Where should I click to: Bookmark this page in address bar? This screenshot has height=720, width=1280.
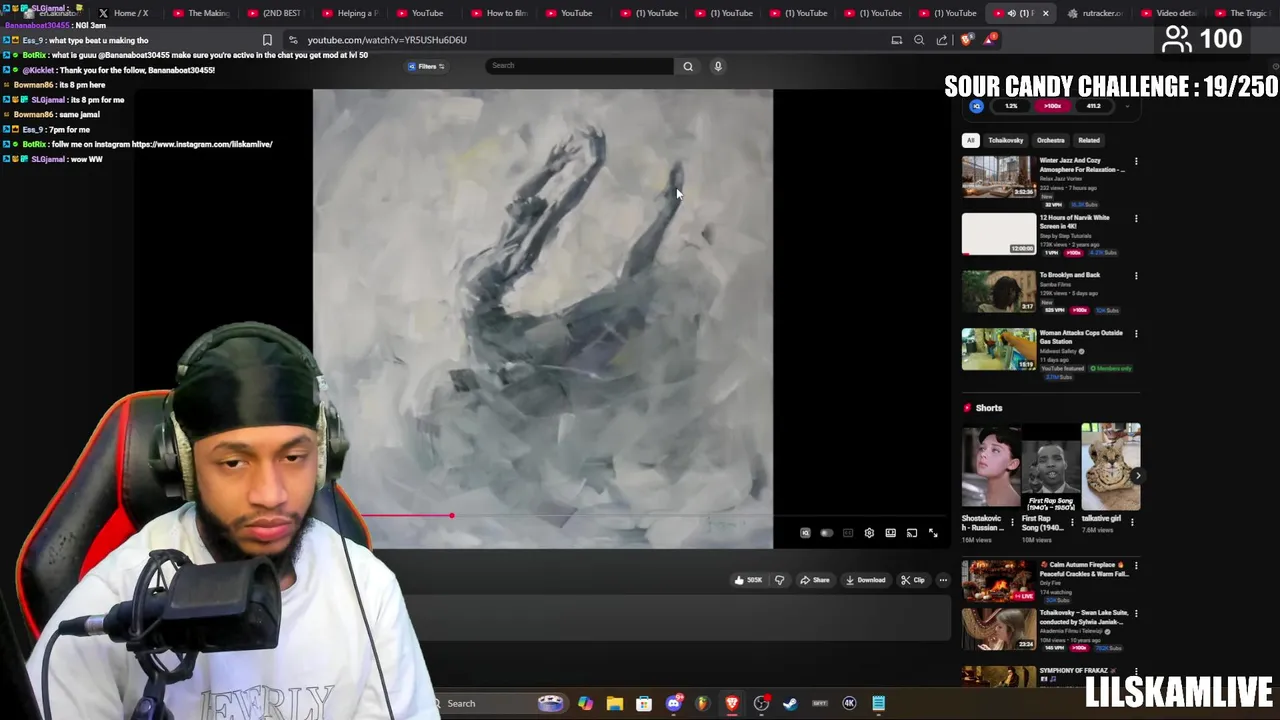pyautogui.click(x=267, y=40)
